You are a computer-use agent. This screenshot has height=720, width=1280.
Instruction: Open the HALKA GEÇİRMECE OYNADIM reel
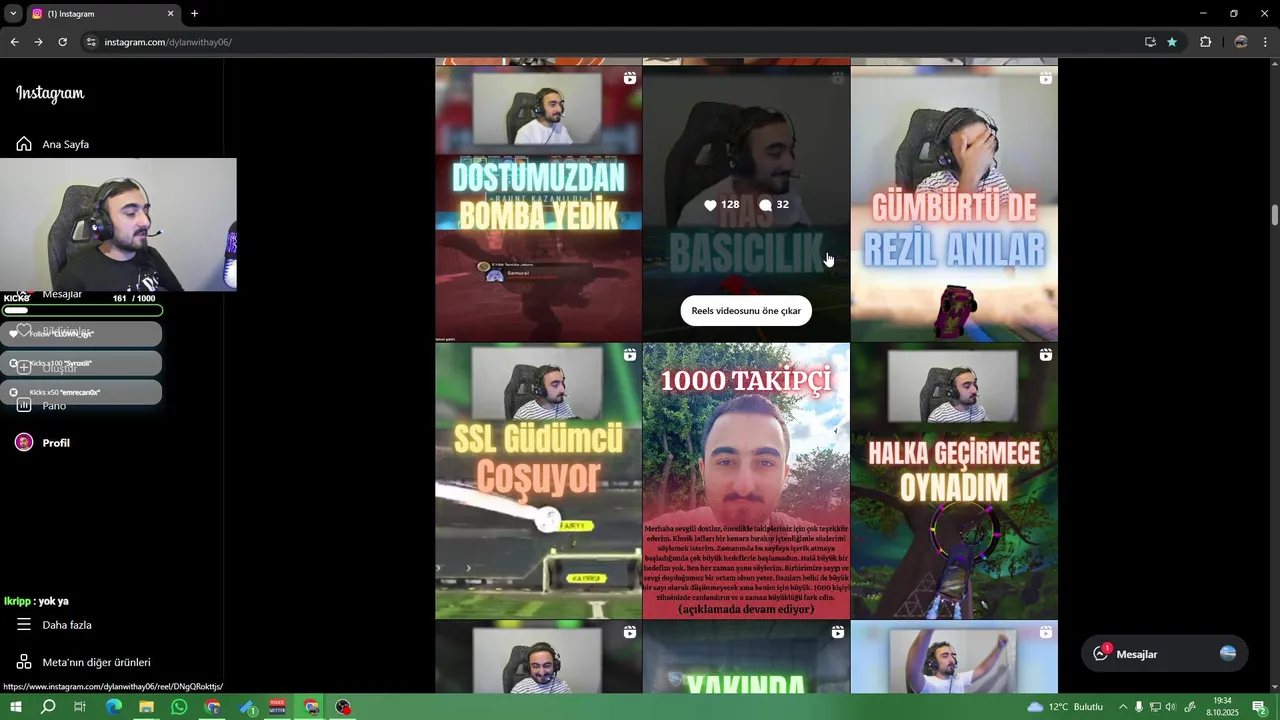pos(954,481)
